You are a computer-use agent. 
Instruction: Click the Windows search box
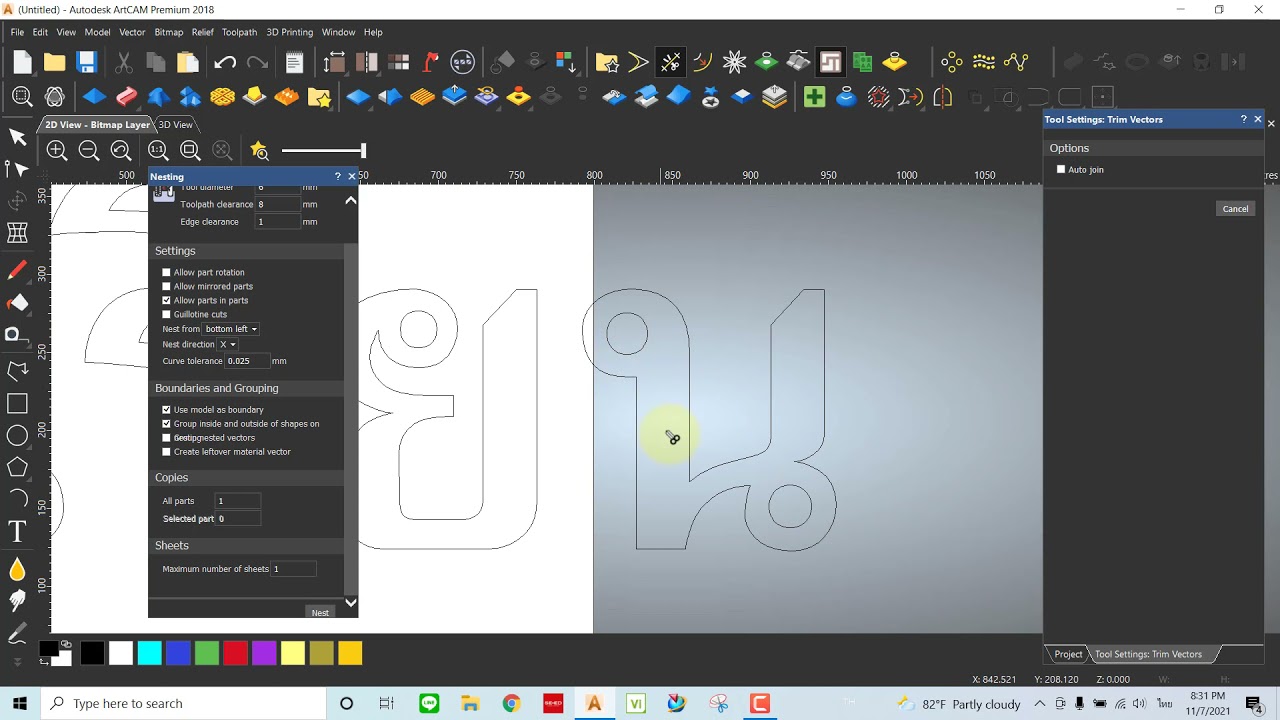click(182, 703)
